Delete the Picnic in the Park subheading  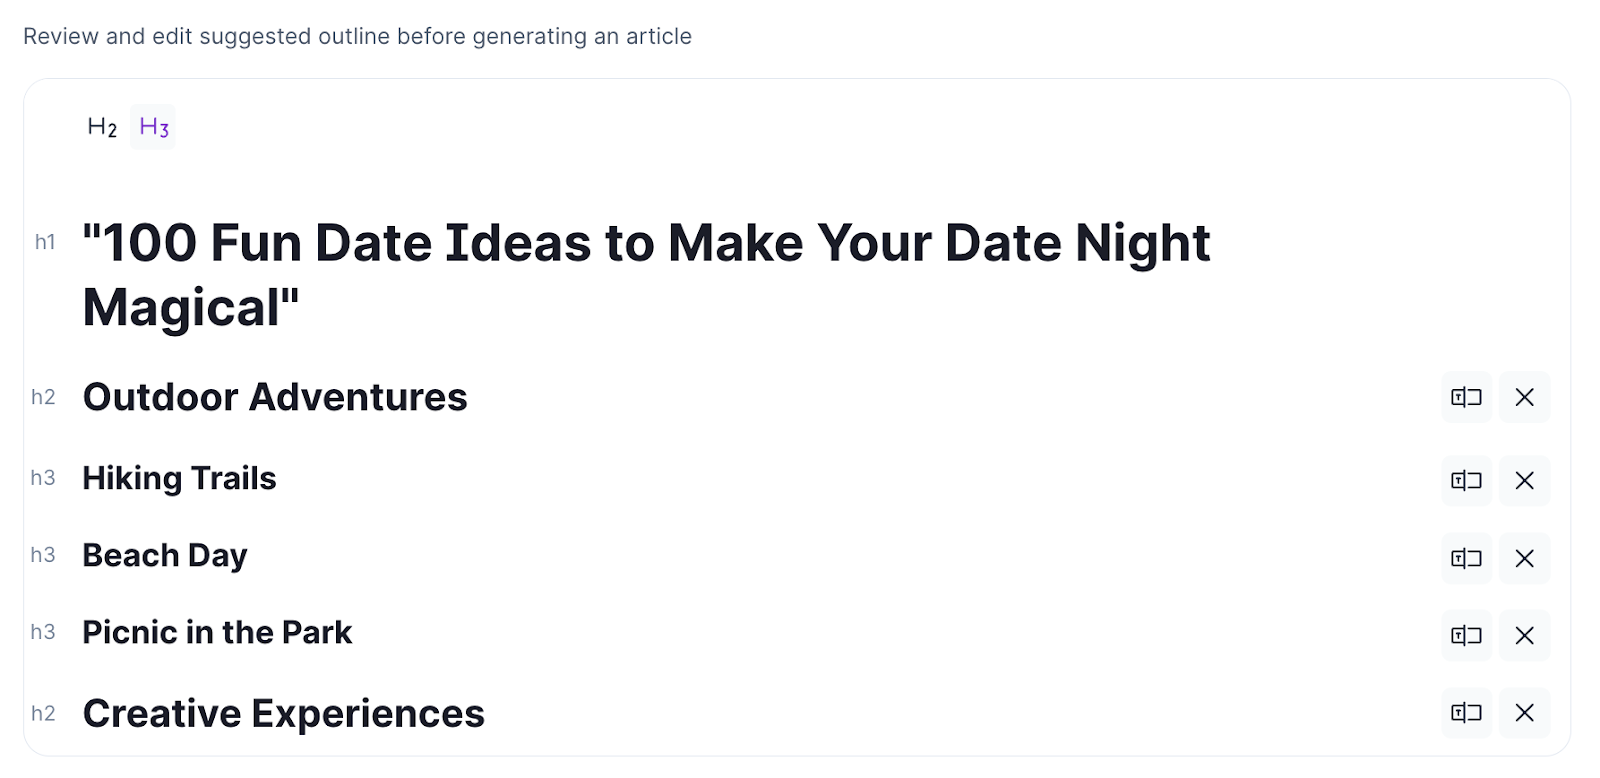tap(1524, 635)
